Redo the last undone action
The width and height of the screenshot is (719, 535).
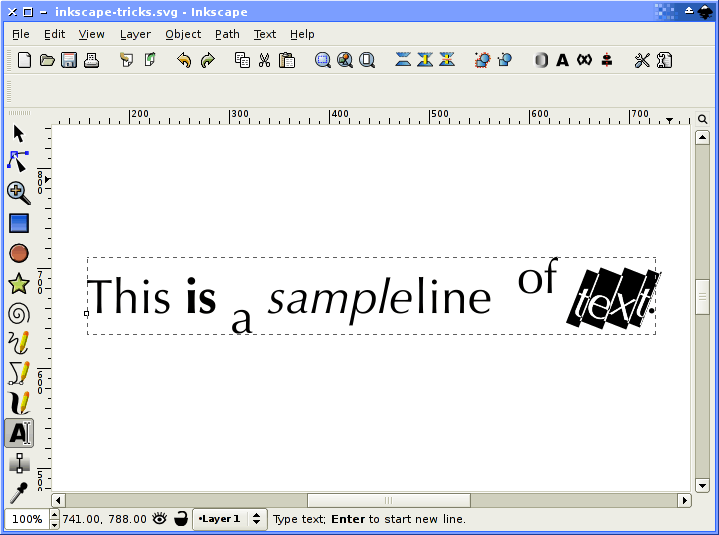click(208, 60)
